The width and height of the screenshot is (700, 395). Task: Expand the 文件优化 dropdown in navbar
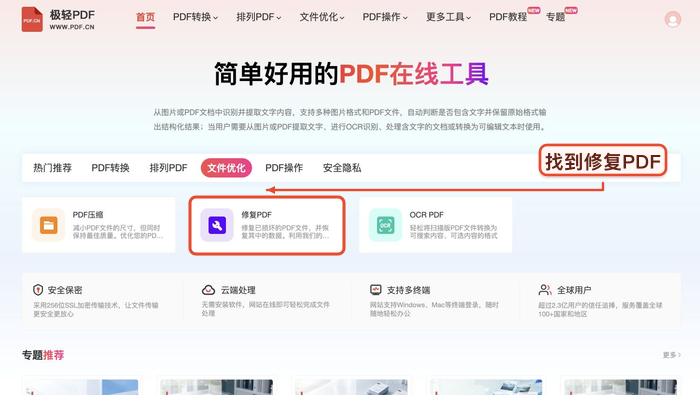click(x=322, y=17)
